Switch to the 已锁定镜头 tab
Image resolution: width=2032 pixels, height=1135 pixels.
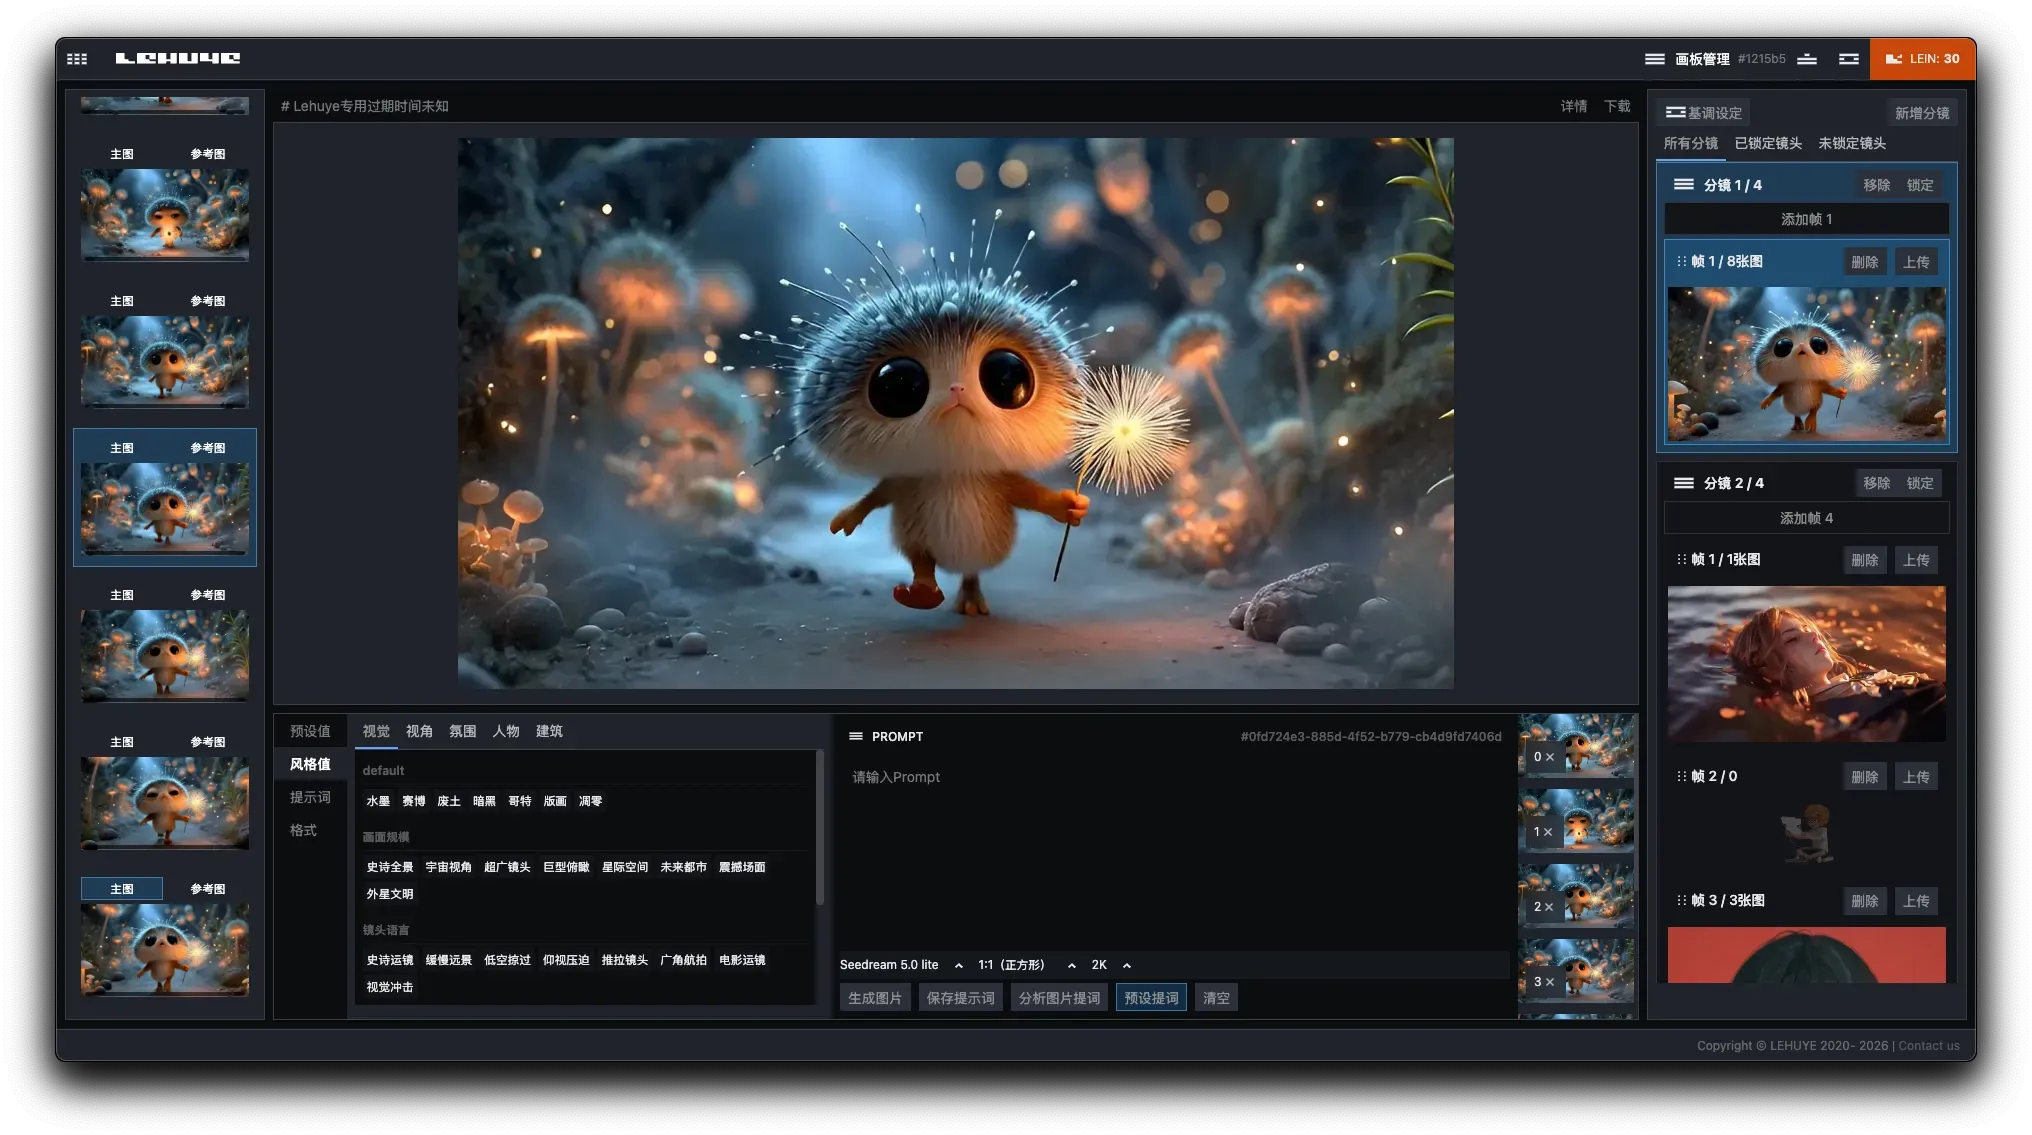click(1768, 143)
